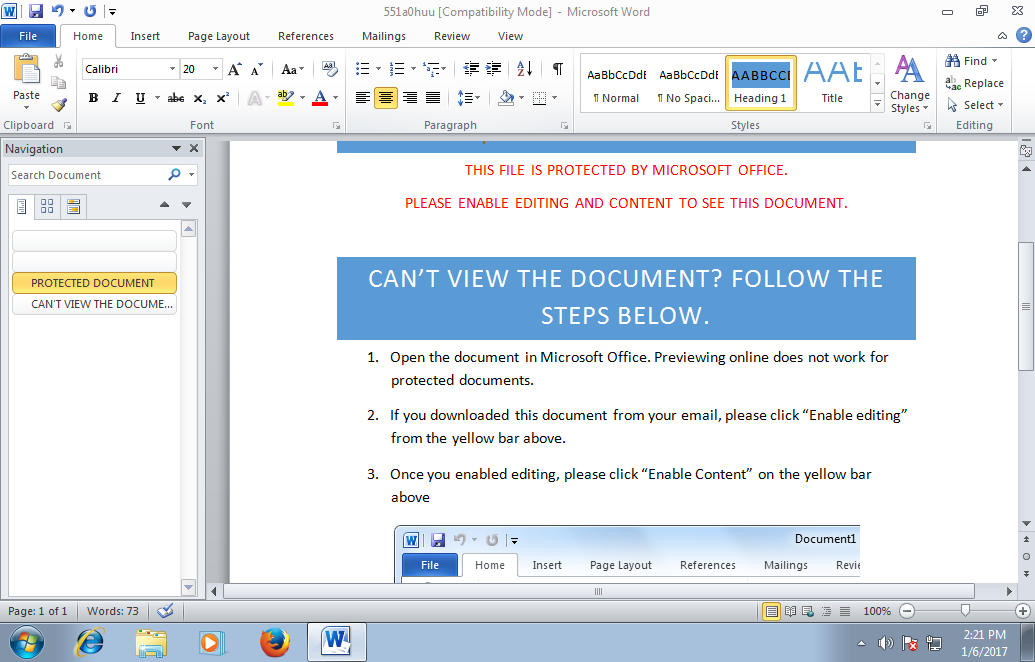Screen dimensions: 1035x662
Task: Open the Change Case dropdown
Action: pyautogui.click(x=292, y=69)
